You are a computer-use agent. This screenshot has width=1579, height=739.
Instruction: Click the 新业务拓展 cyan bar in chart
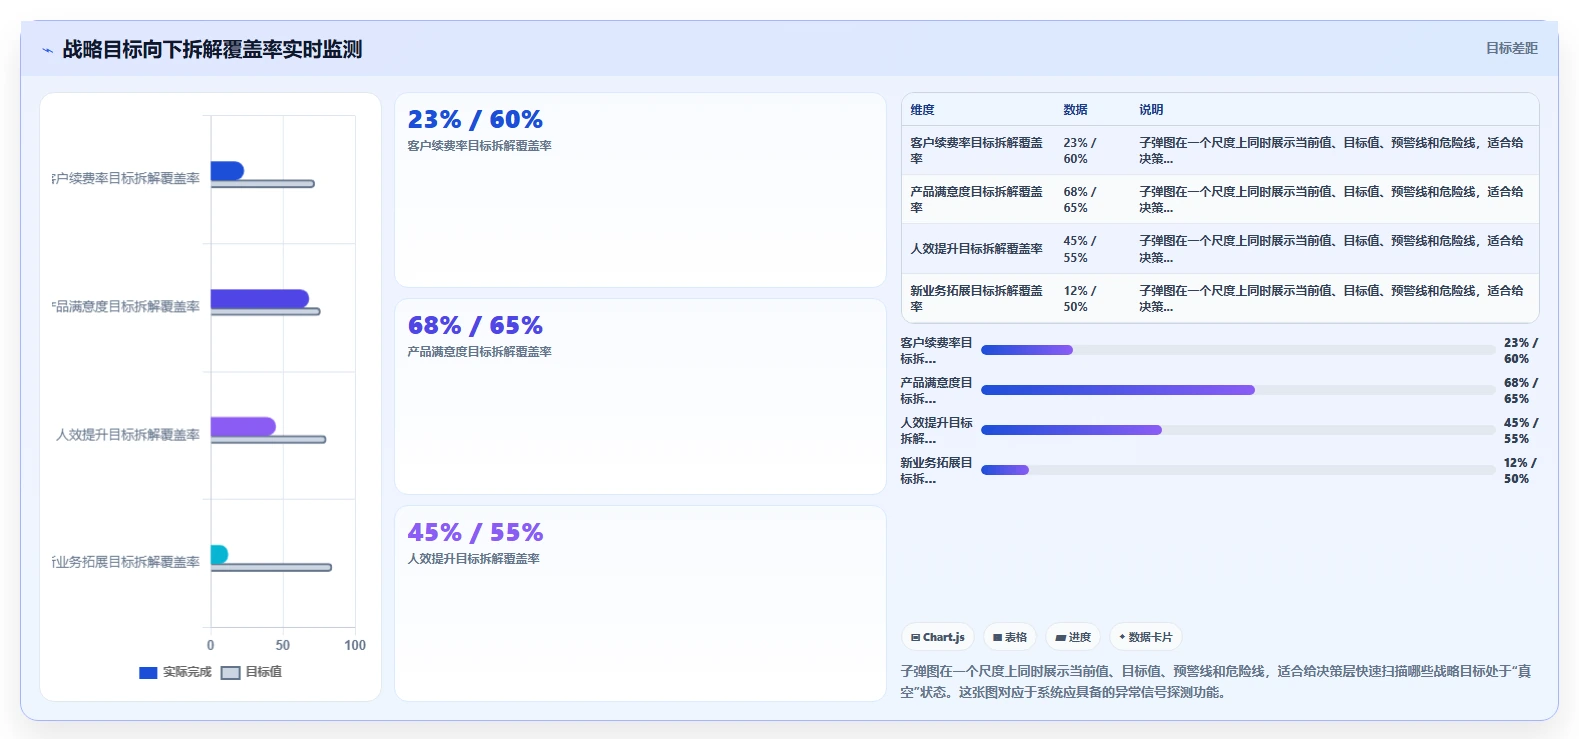tap(219, 554)
